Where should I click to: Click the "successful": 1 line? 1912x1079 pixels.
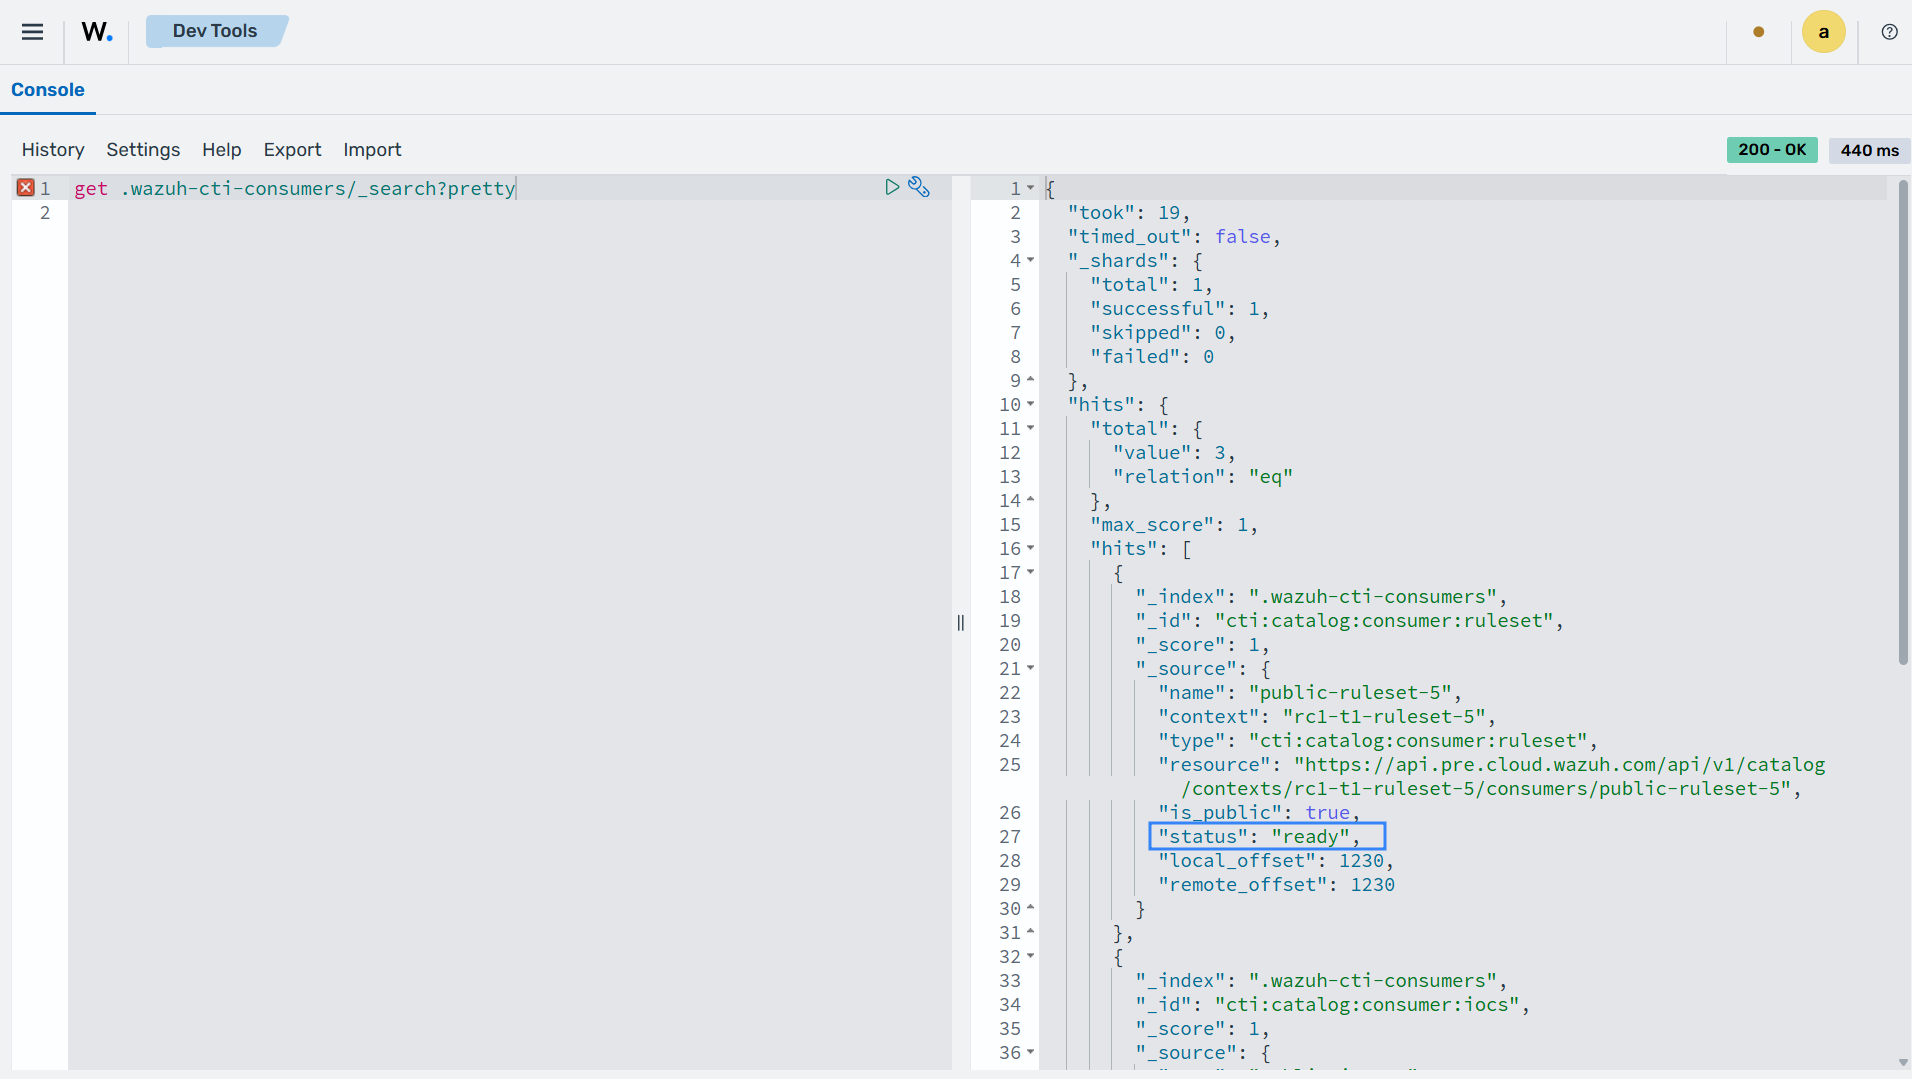(1179, 308)
